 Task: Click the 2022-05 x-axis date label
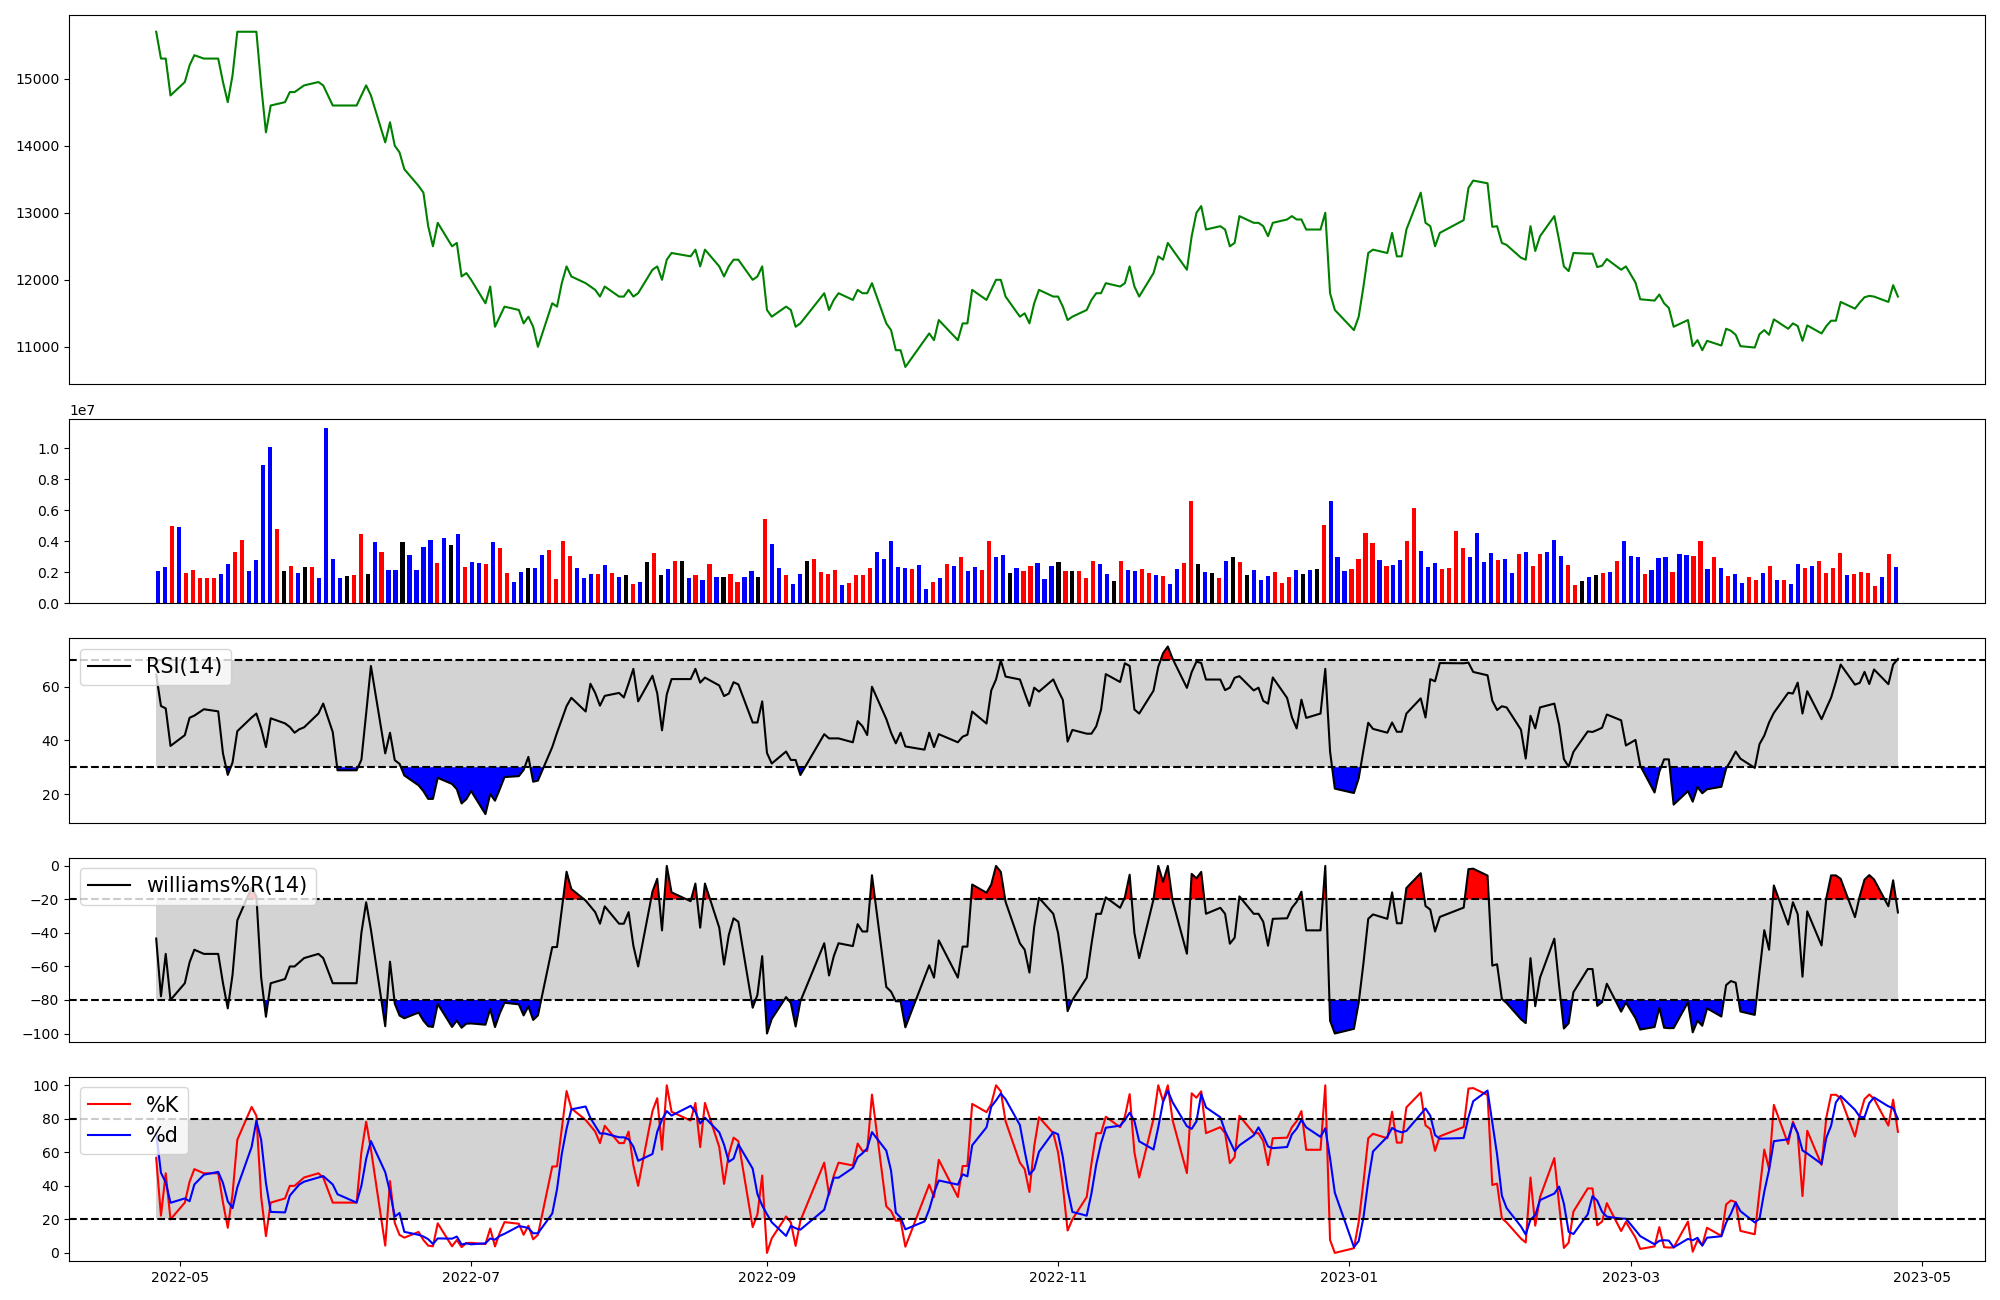point(180,1276)
